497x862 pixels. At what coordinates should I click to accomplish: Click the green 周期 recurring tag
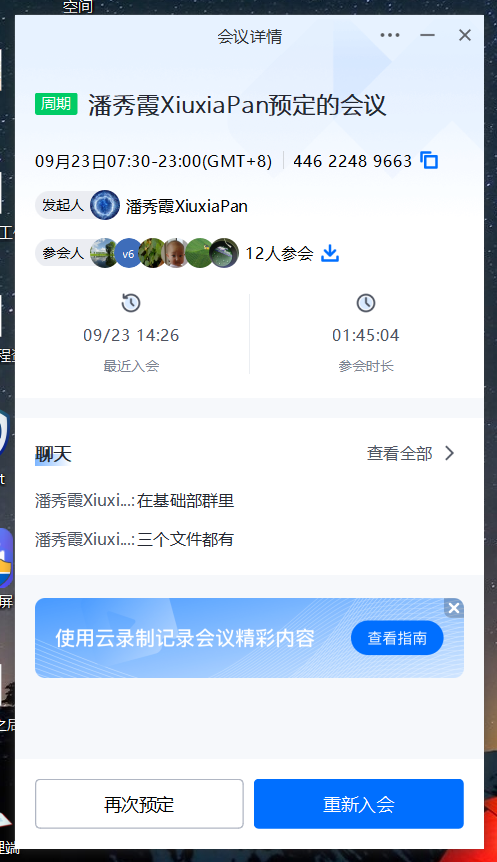(56, 104)
